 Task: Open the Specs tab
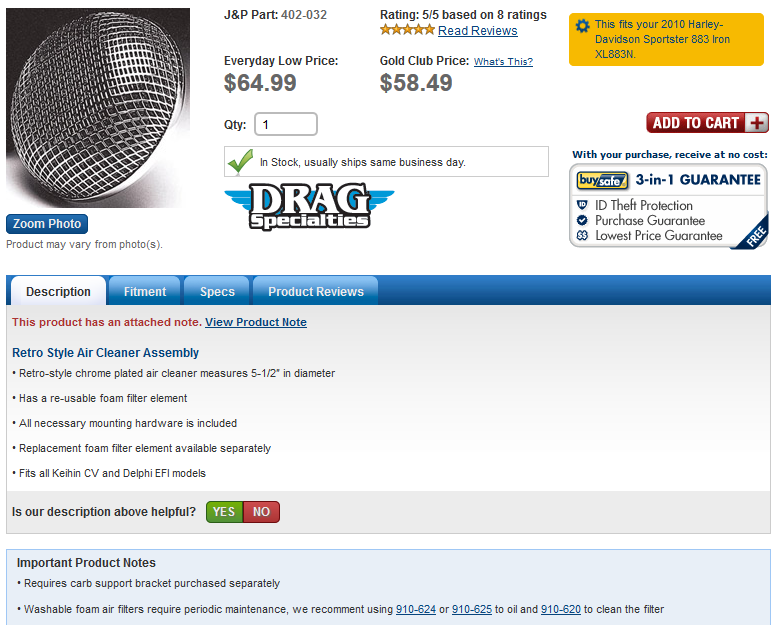(217, 291)
